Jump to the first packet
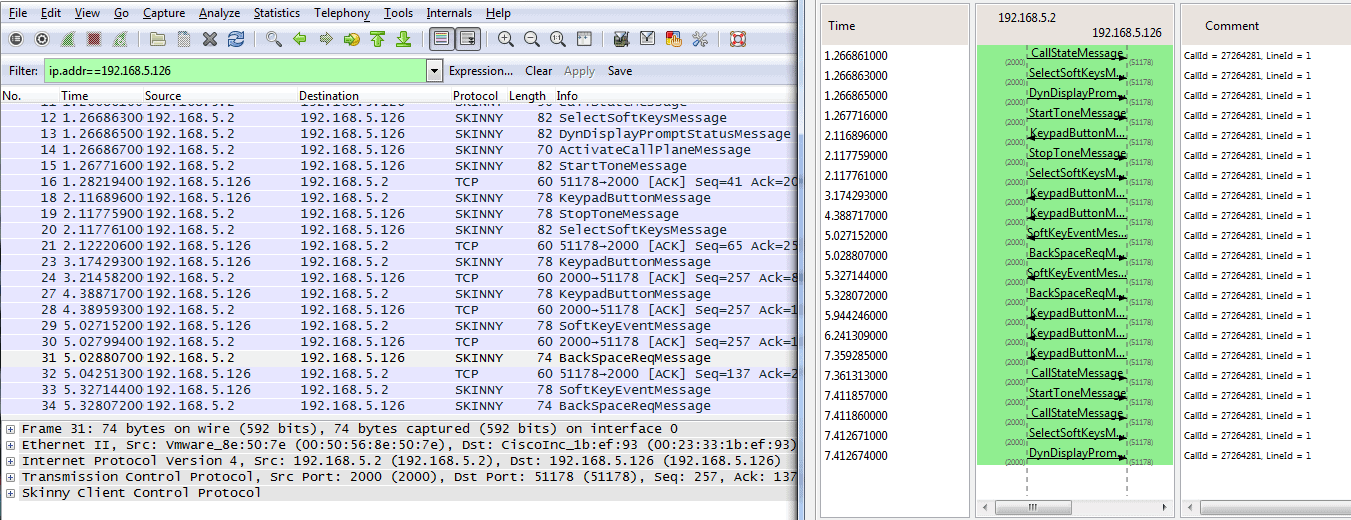The width and height of the screenshot is (1351, 520). 378,39
